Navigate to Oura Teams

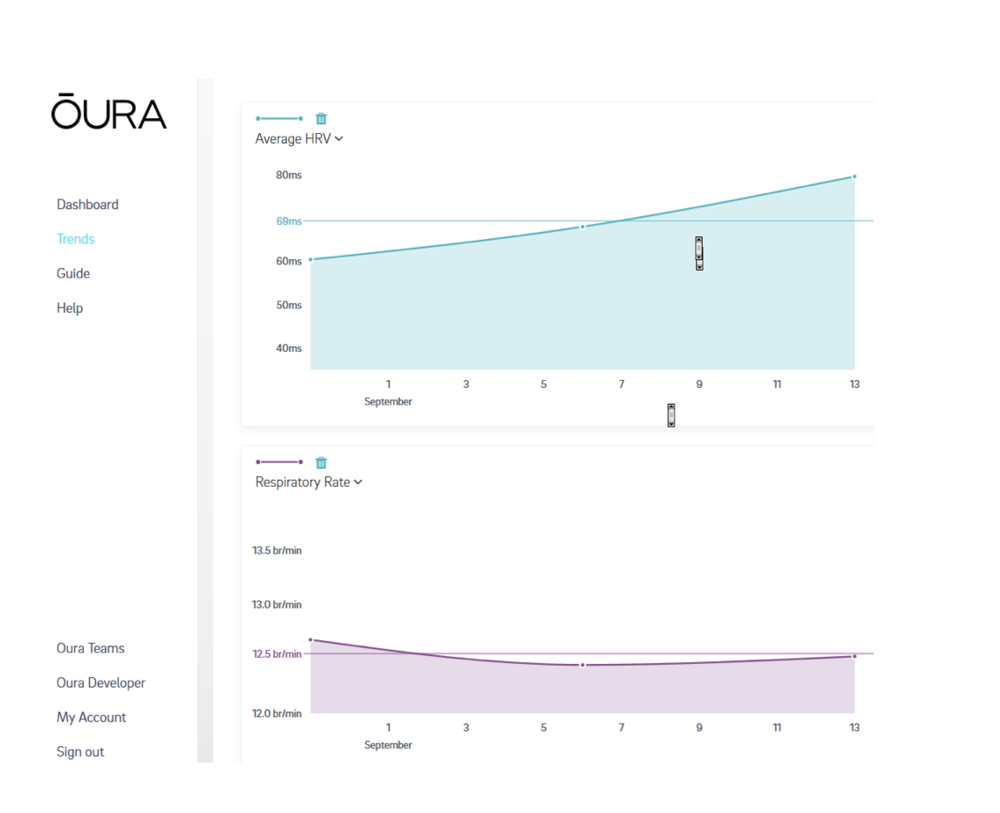(x=90, y=648)
